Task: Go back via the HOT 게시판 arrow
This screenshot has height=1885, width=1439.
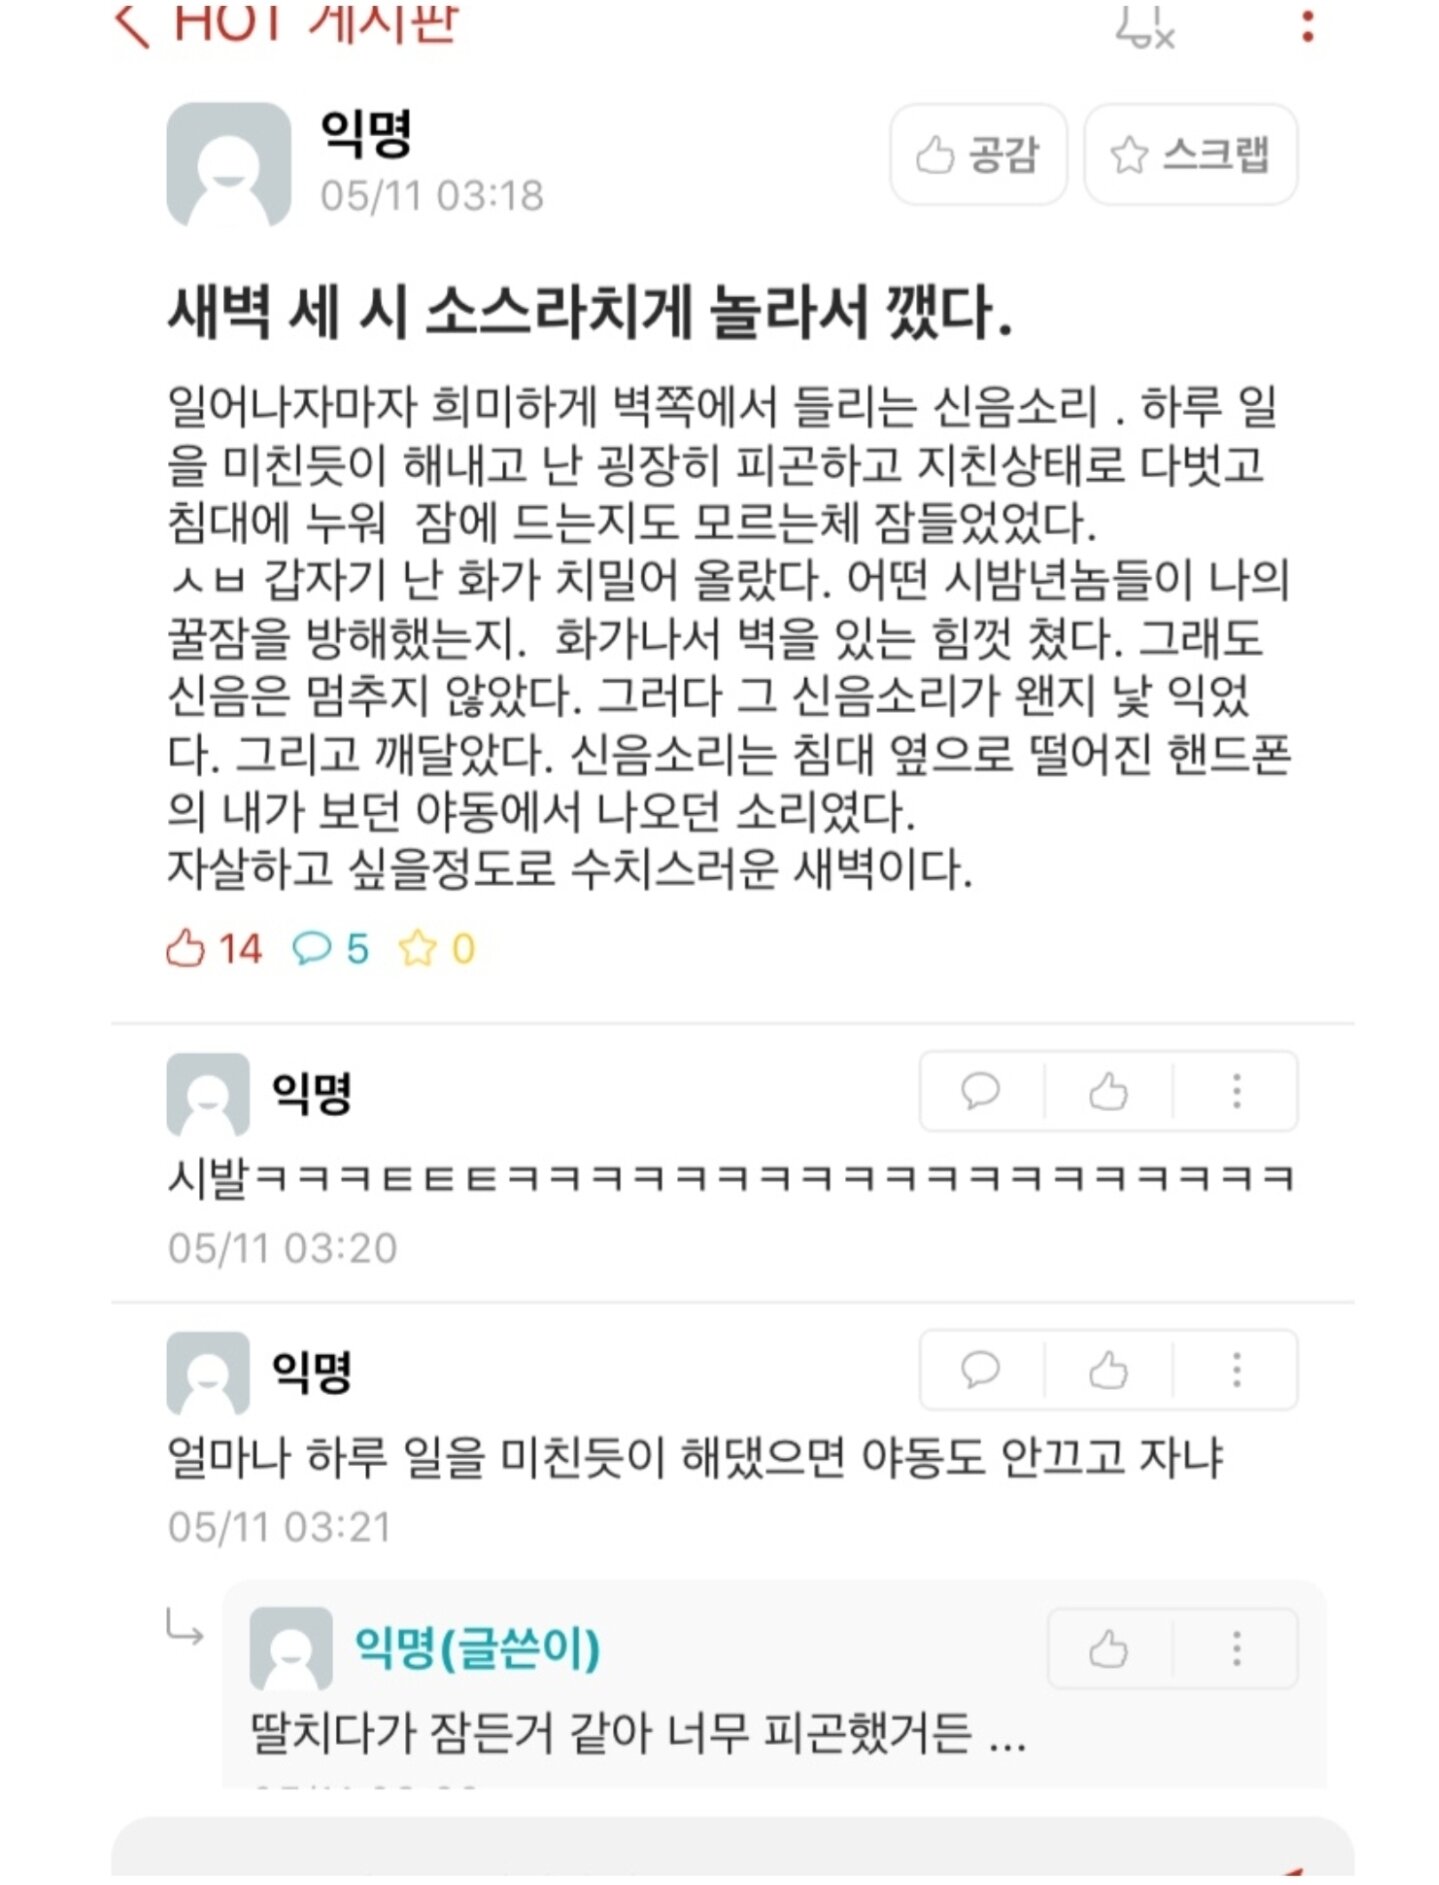Action: 132,24
